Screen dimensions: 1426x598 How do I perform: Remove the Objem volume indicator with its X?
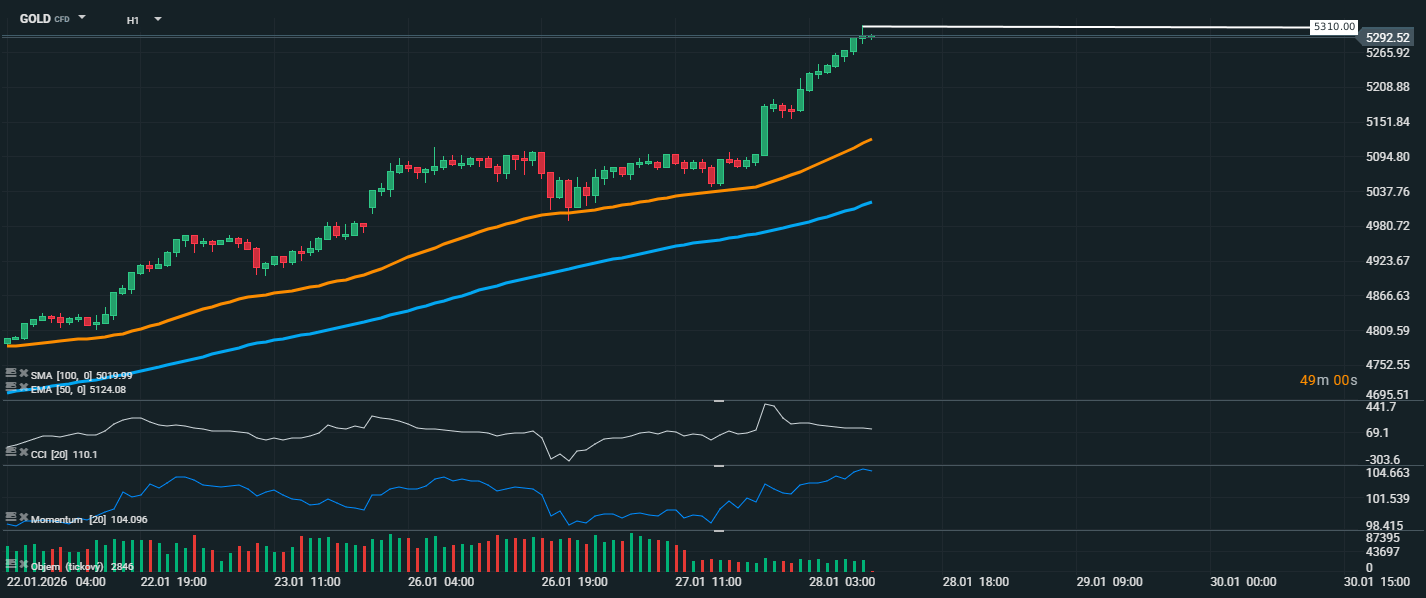click(23, 565)
